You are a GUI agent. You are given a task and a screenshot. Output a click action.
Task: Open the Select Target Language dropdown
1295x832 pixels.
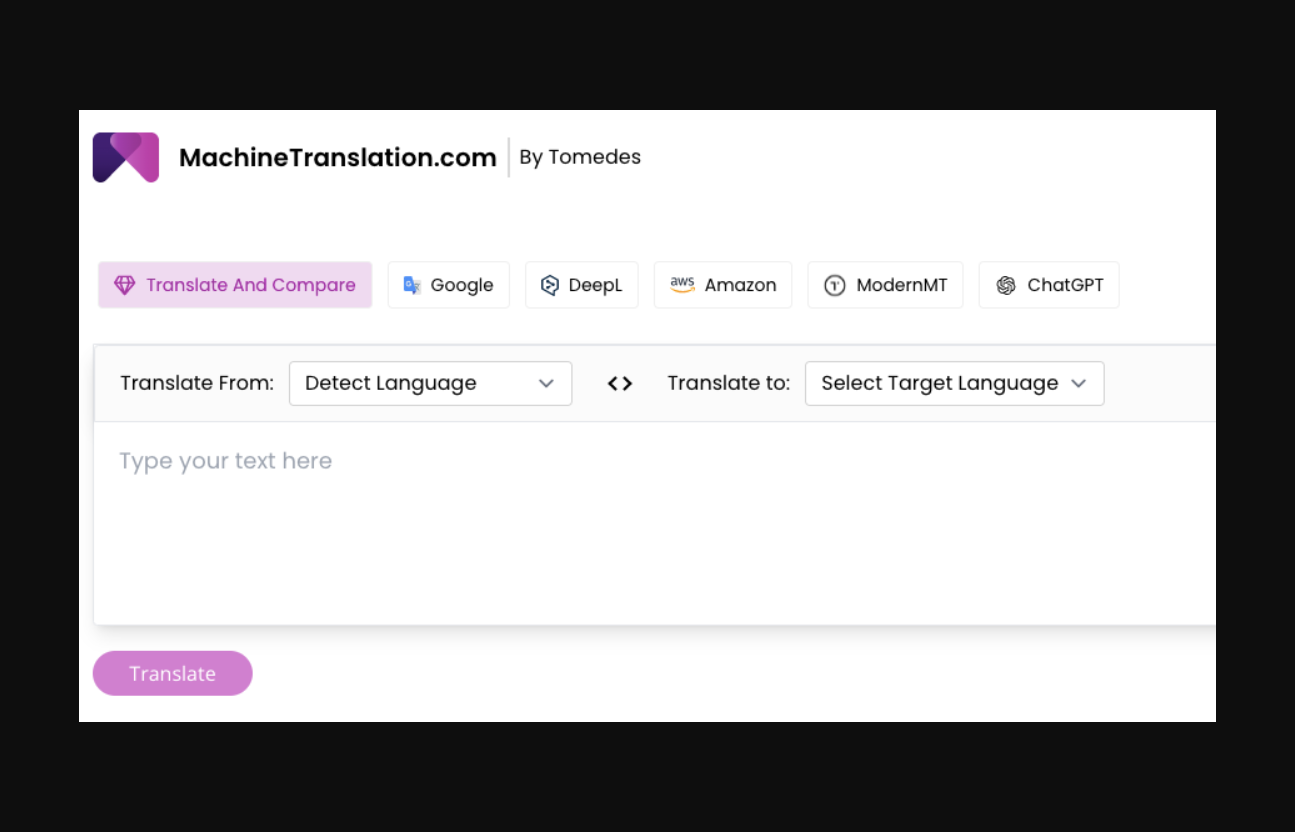click(953, 384)
